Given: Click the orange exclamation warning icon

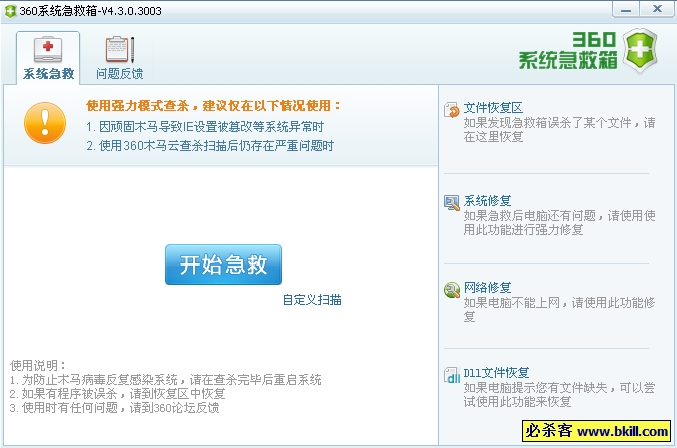Looking at the screenshot, I should (x=45, y=123).
